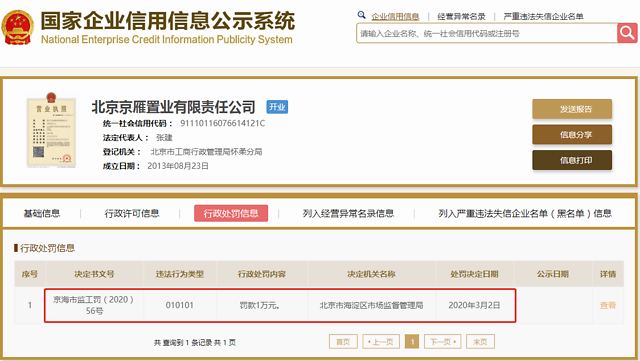This screenshot has width=640, height=361.
Task: Click the 发送报告 button
Action: point(572,109)
